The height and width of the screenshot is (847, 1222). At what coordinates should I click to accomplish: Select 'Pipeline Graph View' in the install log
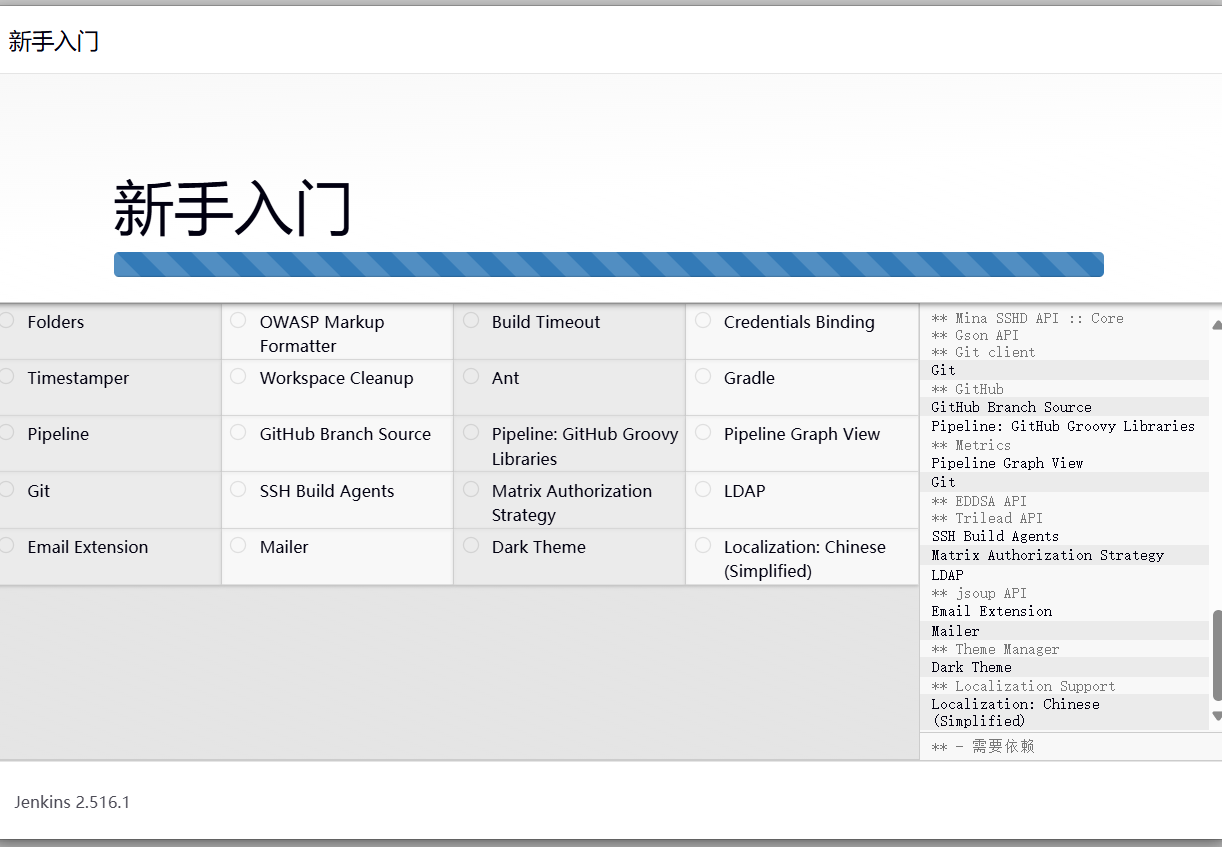pyautogui.click(x=1007, y=463)
